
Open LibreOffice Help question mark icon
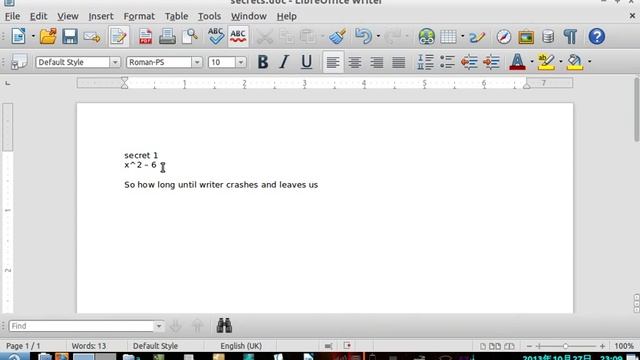[596, 37]
